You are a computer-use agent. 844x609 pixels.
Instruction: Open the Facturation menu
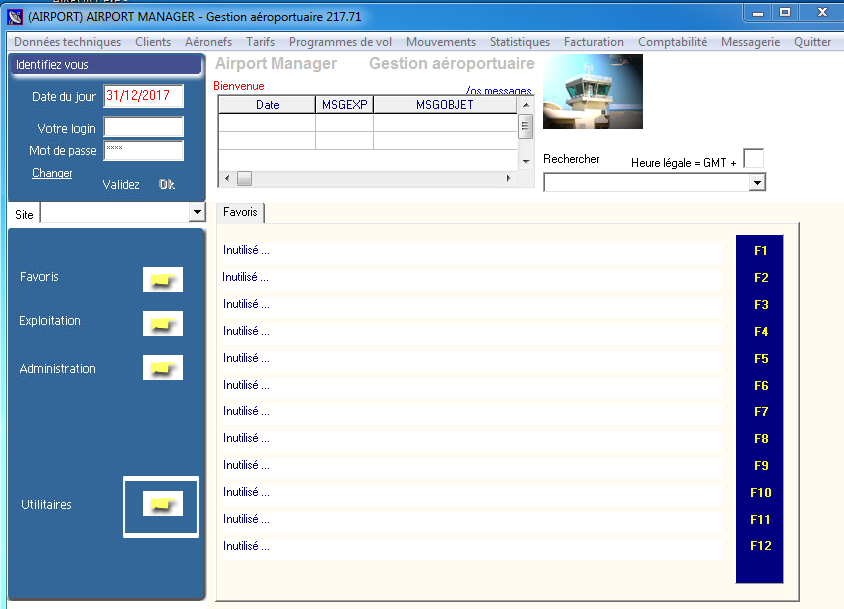[593, 42]
